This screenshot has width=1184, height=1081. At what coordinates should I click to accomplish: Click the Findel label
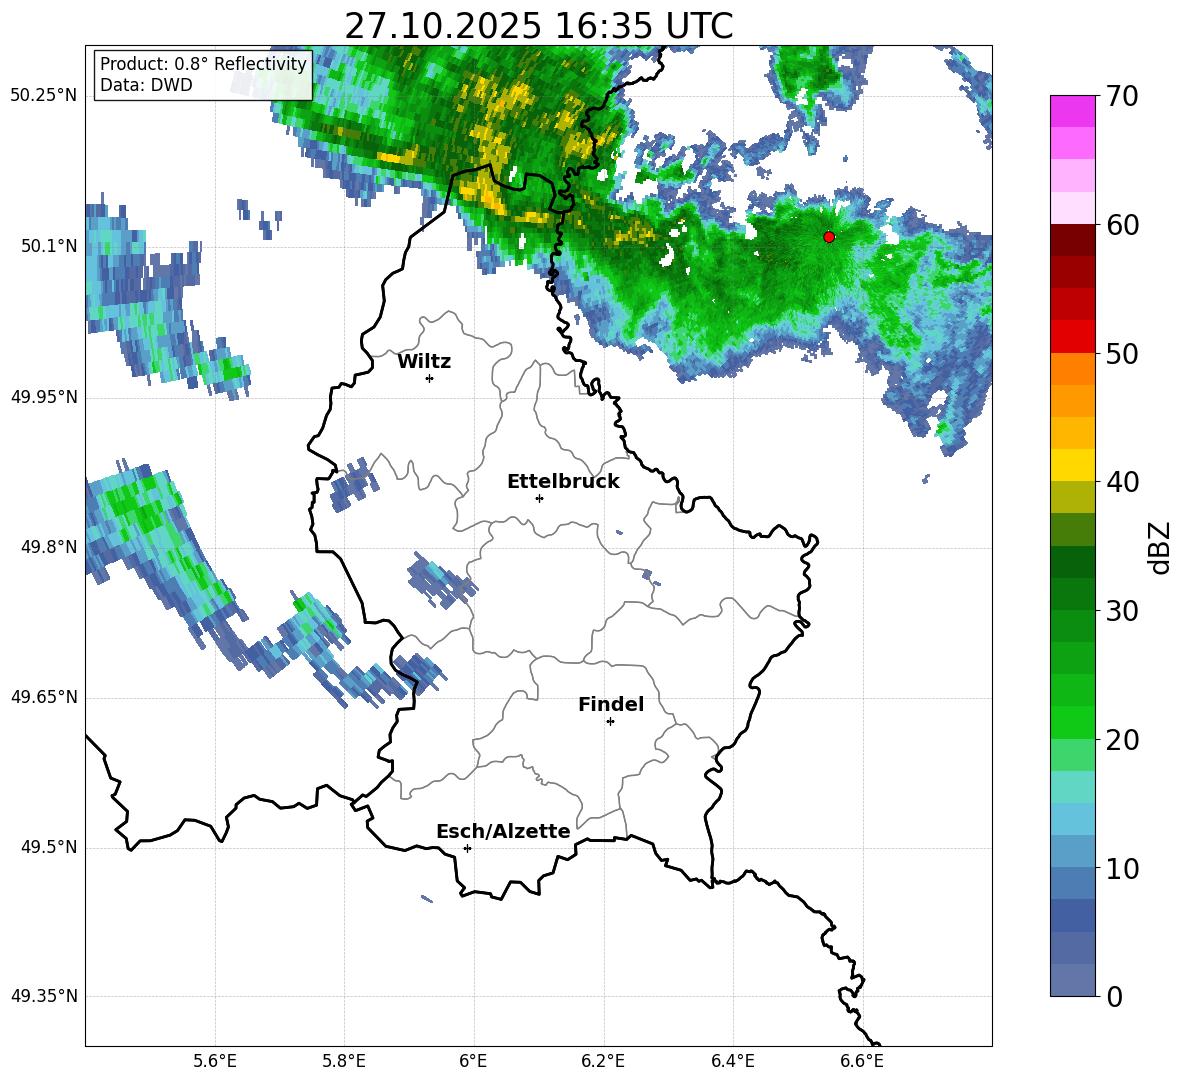611,704
